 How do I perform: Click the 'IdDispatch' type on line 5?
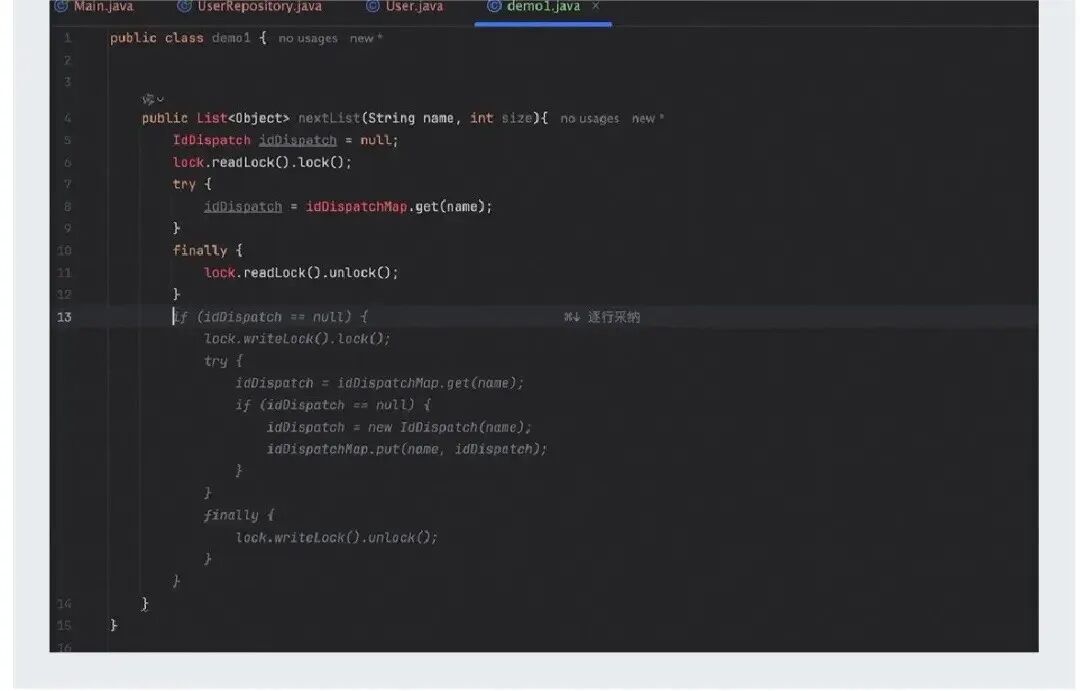tap(211, 141)
